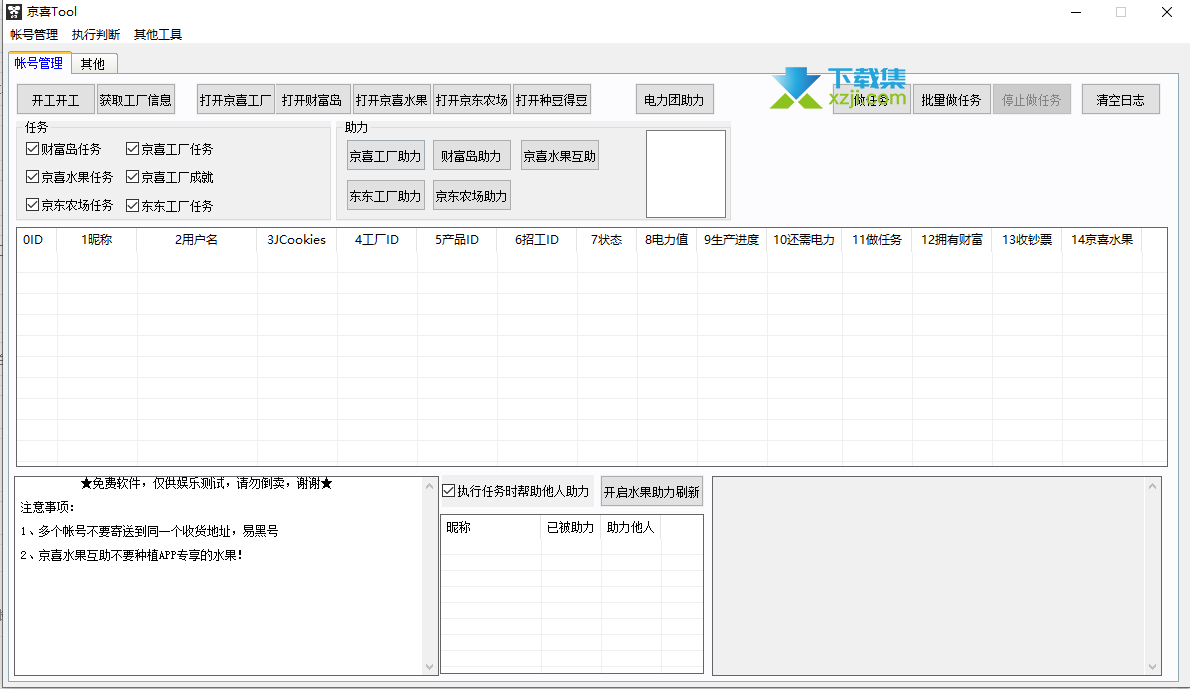
Task: Click the 13收钞票 column header
Action: [1028, 240]
